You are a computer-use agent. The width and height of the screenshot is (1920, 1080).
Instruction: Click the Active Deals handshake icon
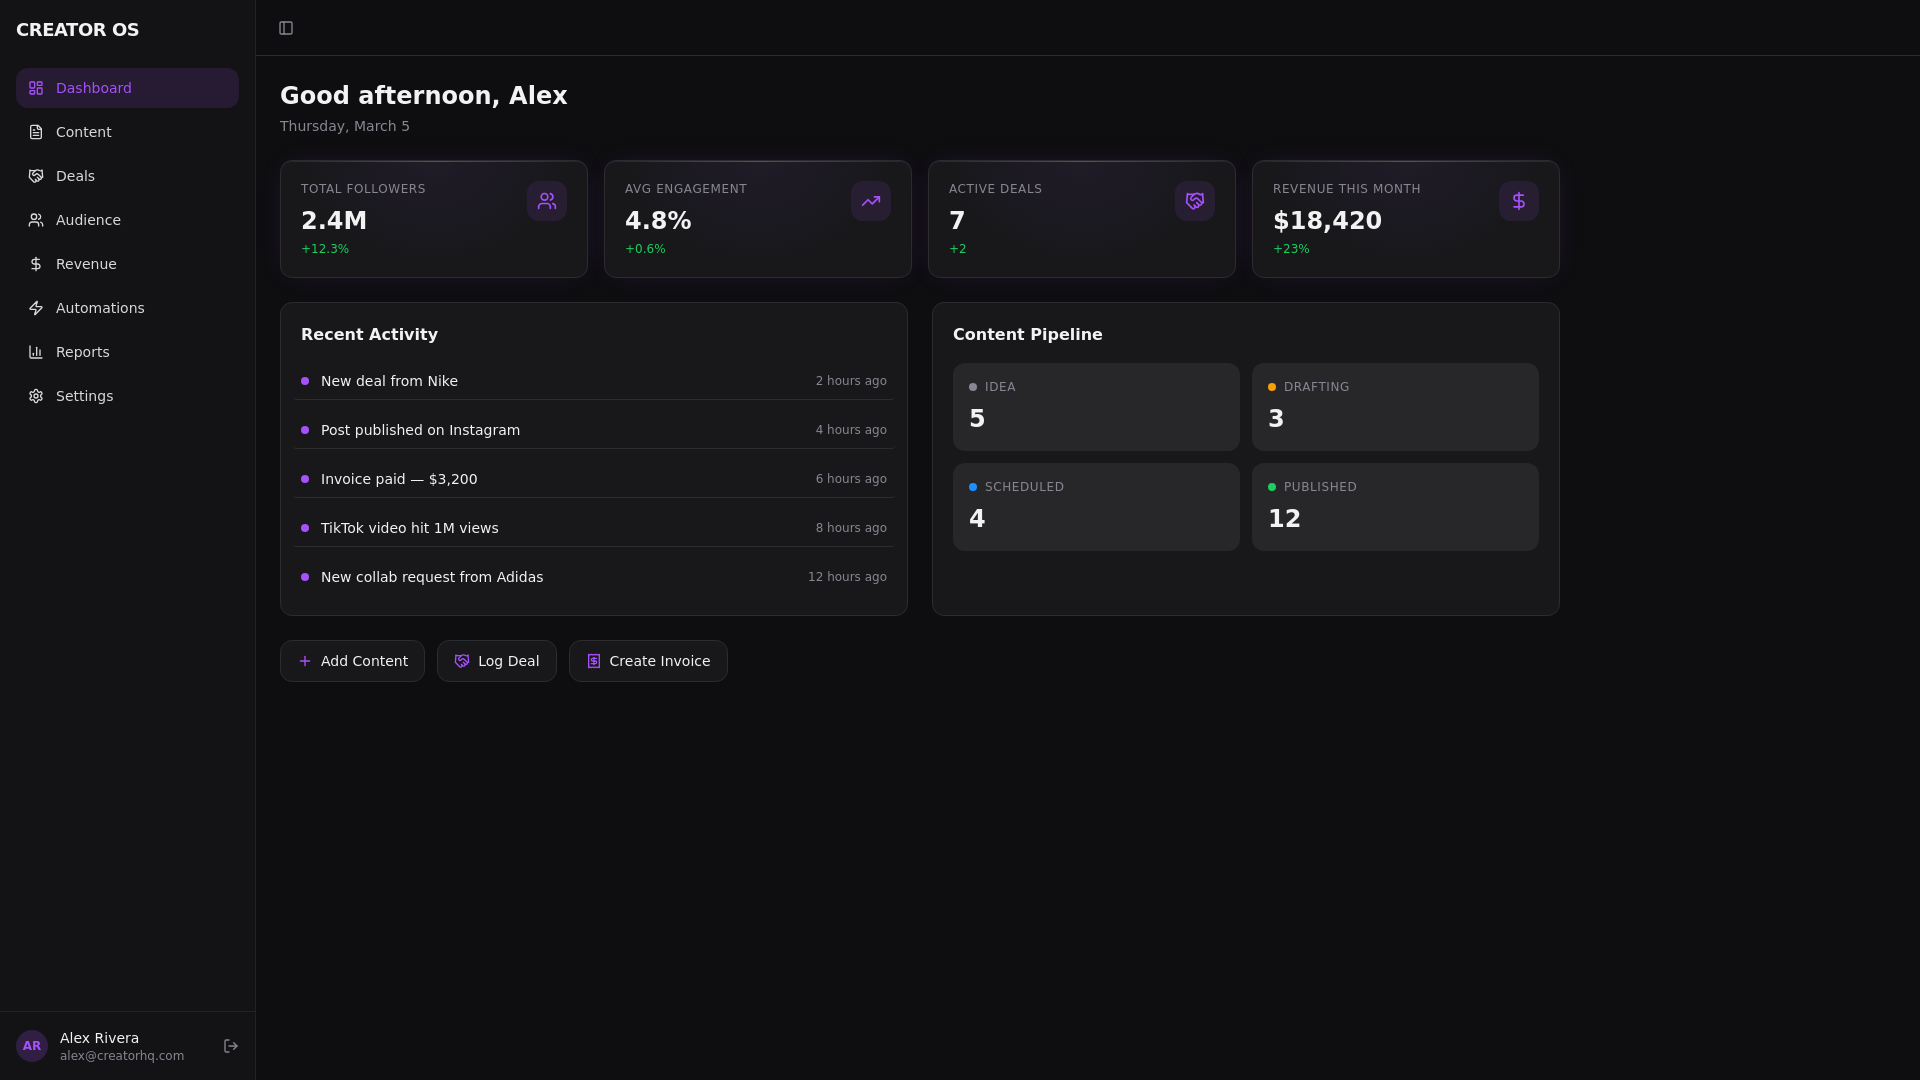click(1195, 201)
